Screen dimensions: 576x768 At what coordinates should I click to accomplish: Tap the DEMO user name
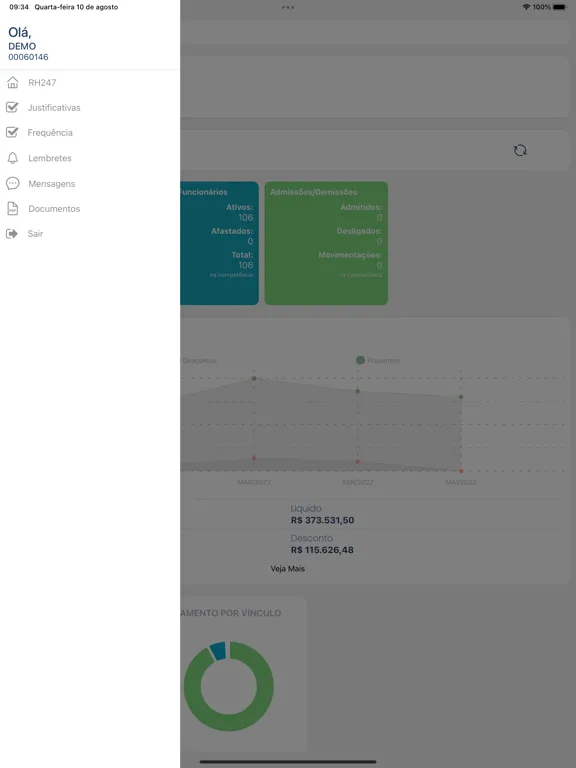click(22, 46)
